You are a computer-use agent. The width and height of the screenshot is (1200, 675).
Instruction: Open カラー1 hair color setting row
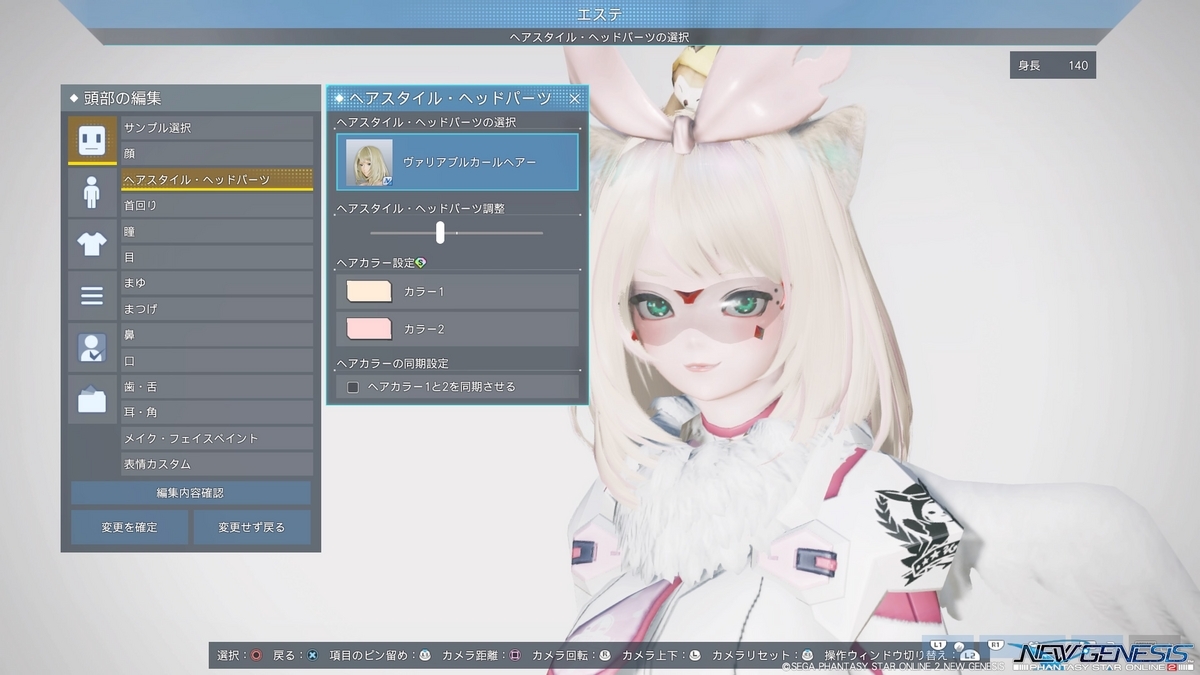point(457,291)
